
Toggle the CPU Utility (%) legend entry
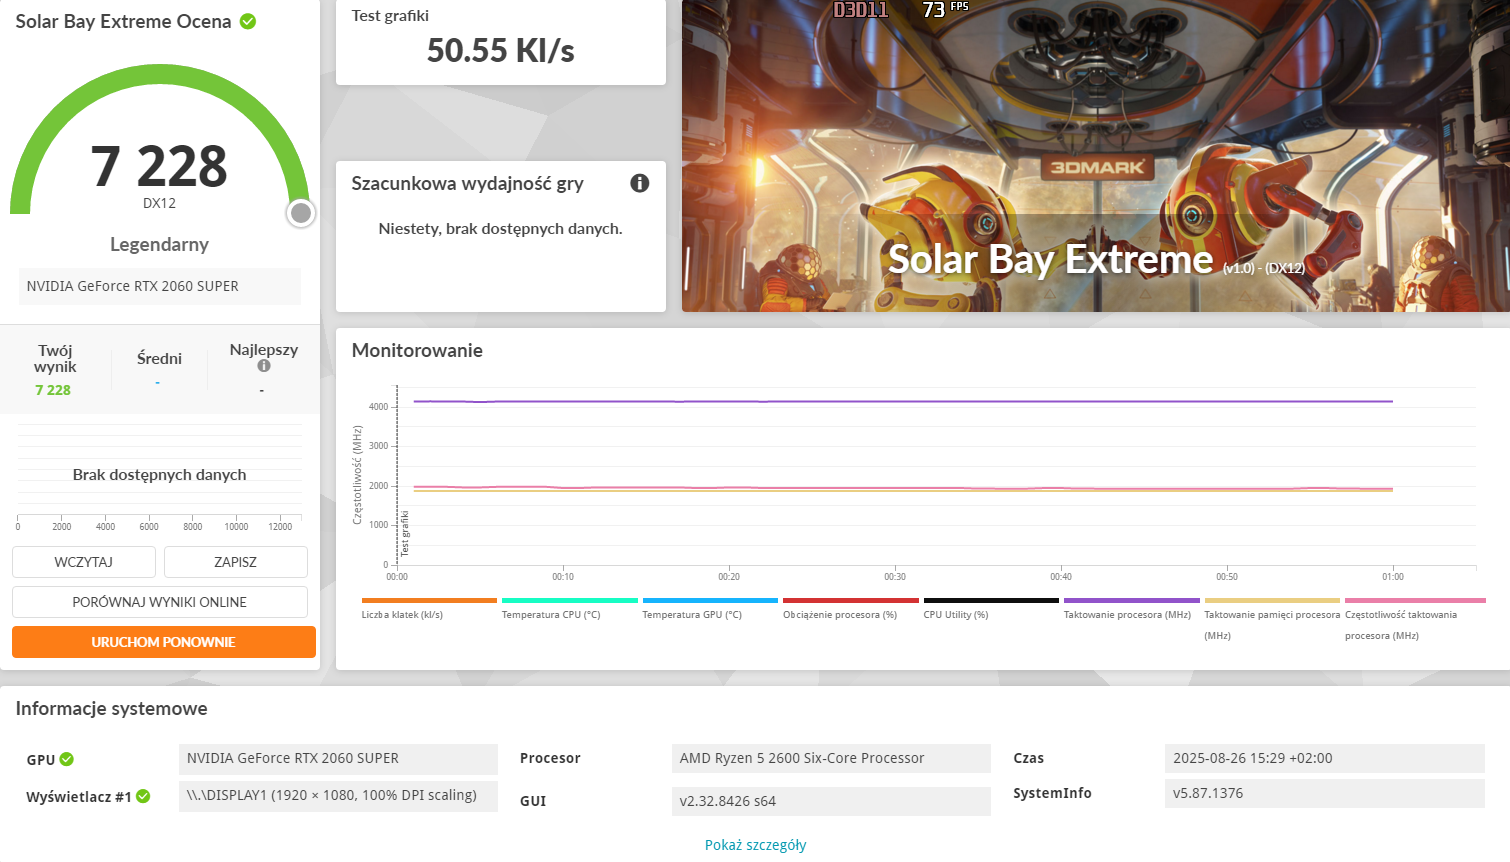[x=956, y=614]
